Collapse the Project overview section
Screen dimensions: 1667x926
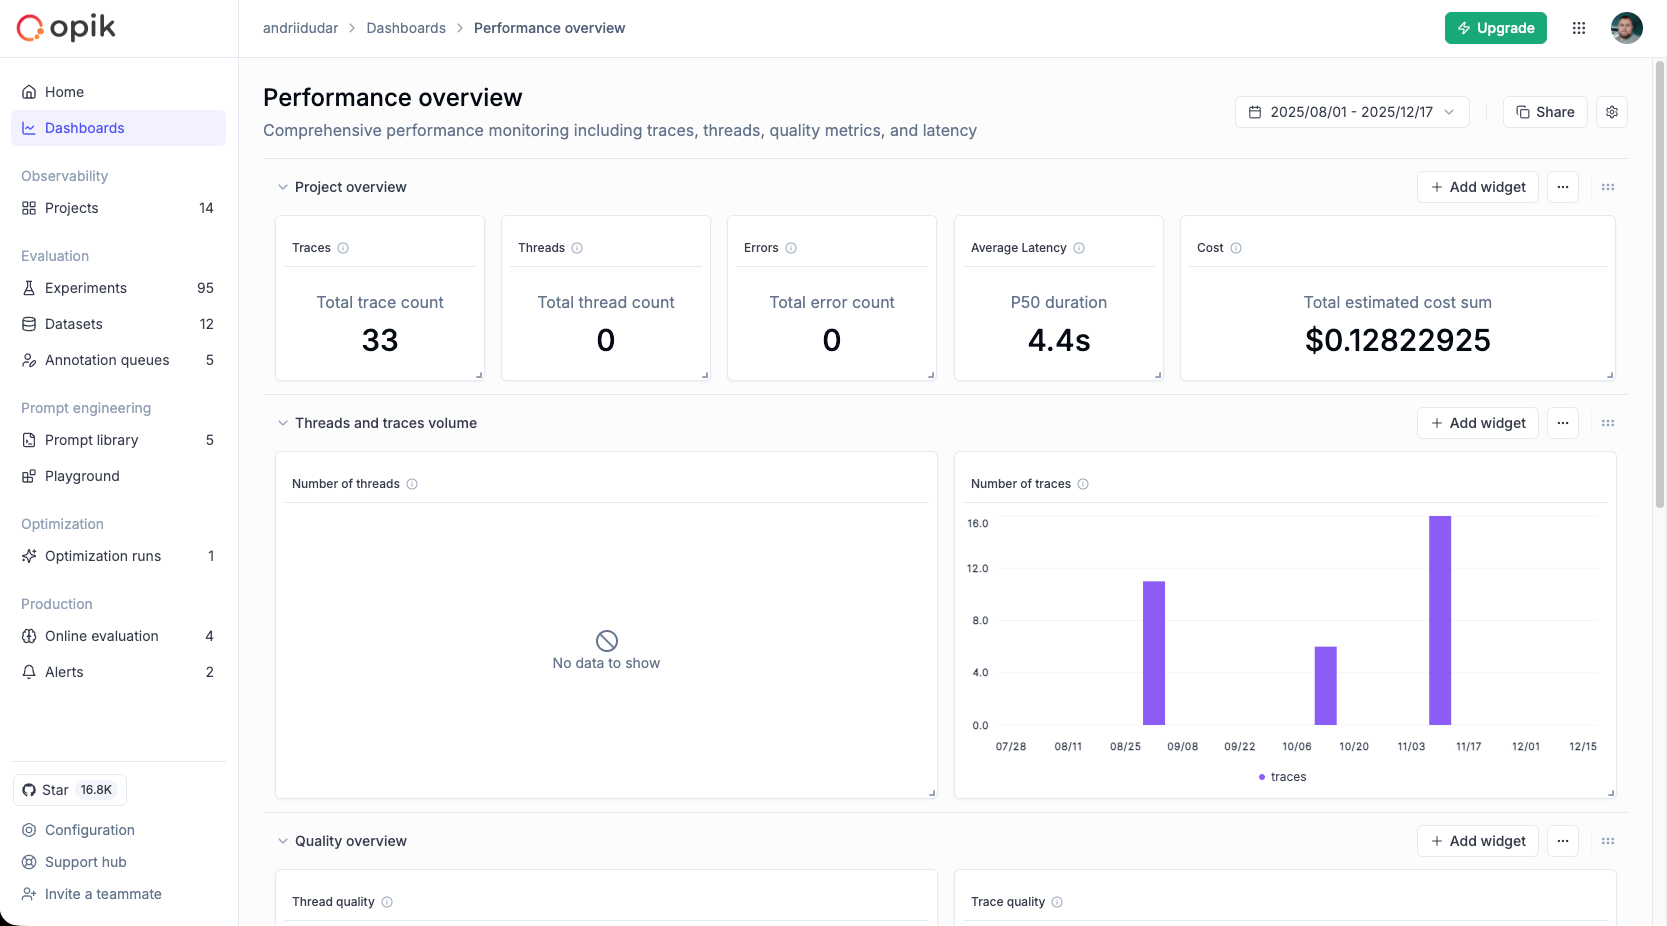(283, 187)
